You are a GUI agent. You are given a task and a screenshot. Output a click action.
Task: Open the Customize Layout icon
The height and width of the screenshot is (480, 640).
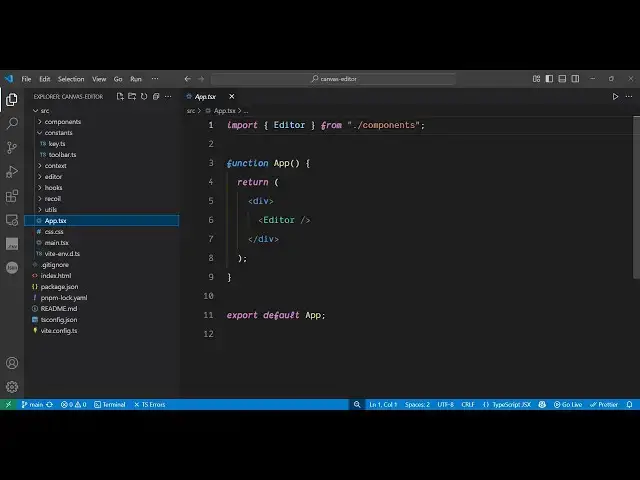[x=536, y=79]
